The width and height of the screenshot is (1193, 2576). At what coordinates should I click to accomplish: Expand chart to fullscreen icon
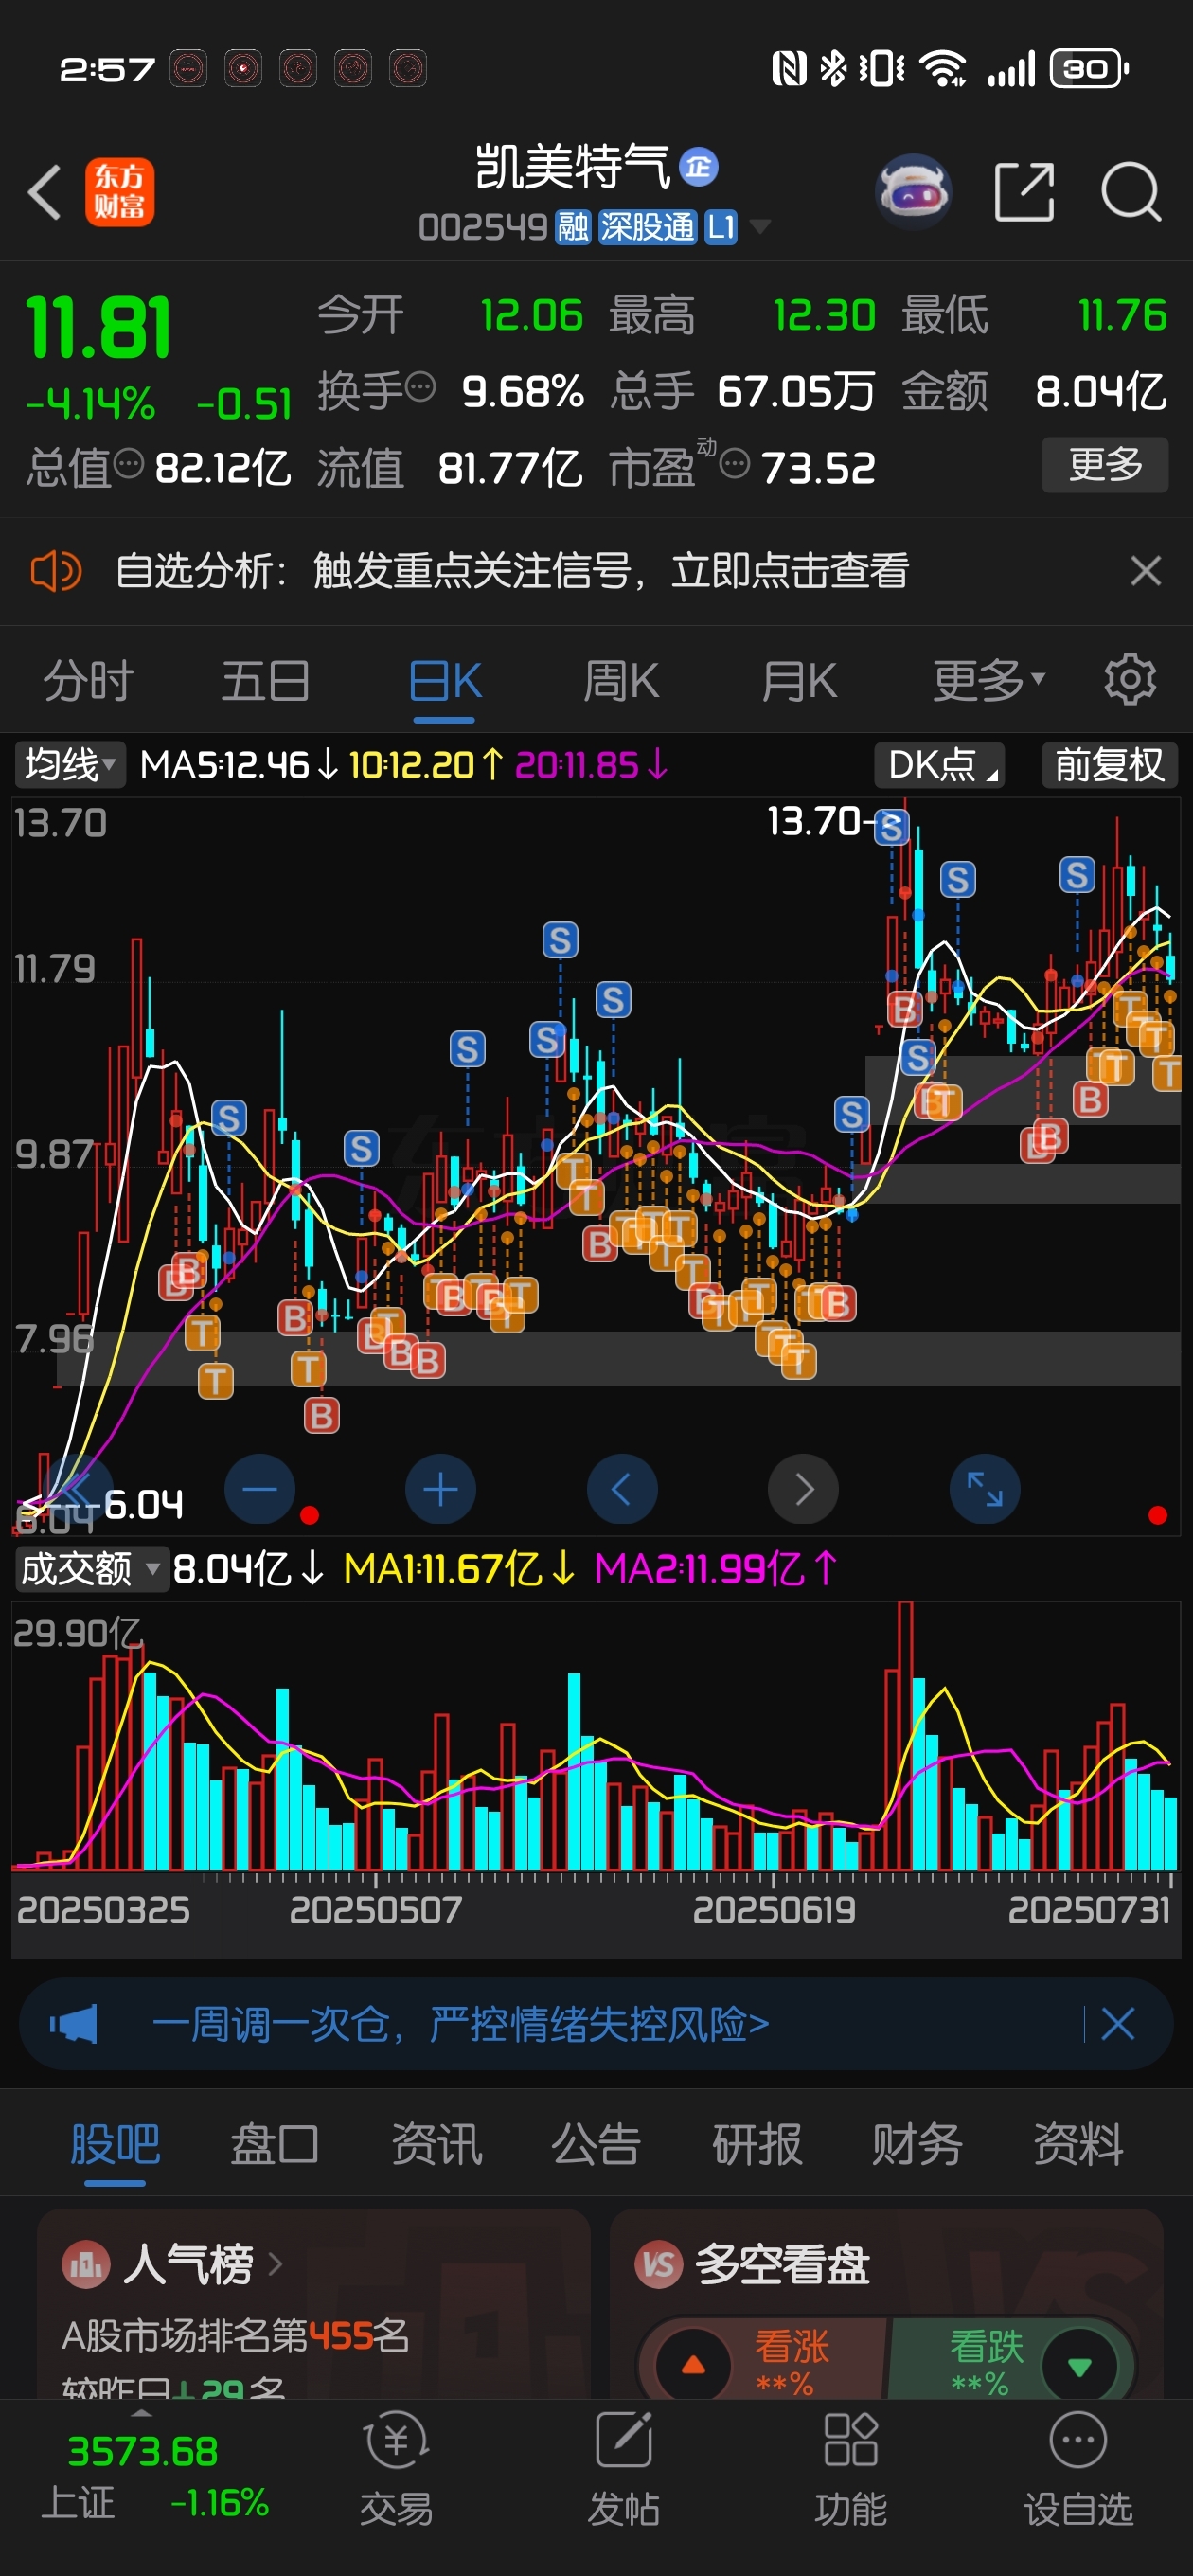pos(985,1489)
